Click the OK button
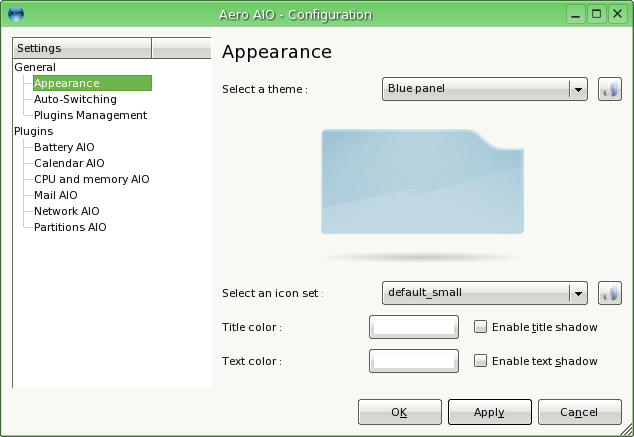The image size is (634, 437). (x=399, y=412)
